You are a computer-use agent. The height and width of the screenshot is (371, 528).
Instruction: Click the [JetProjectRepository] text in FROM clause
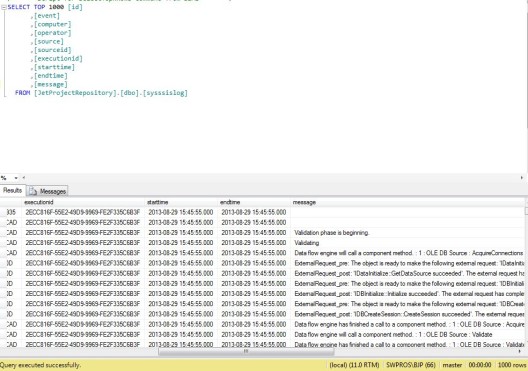click(75, 93)
